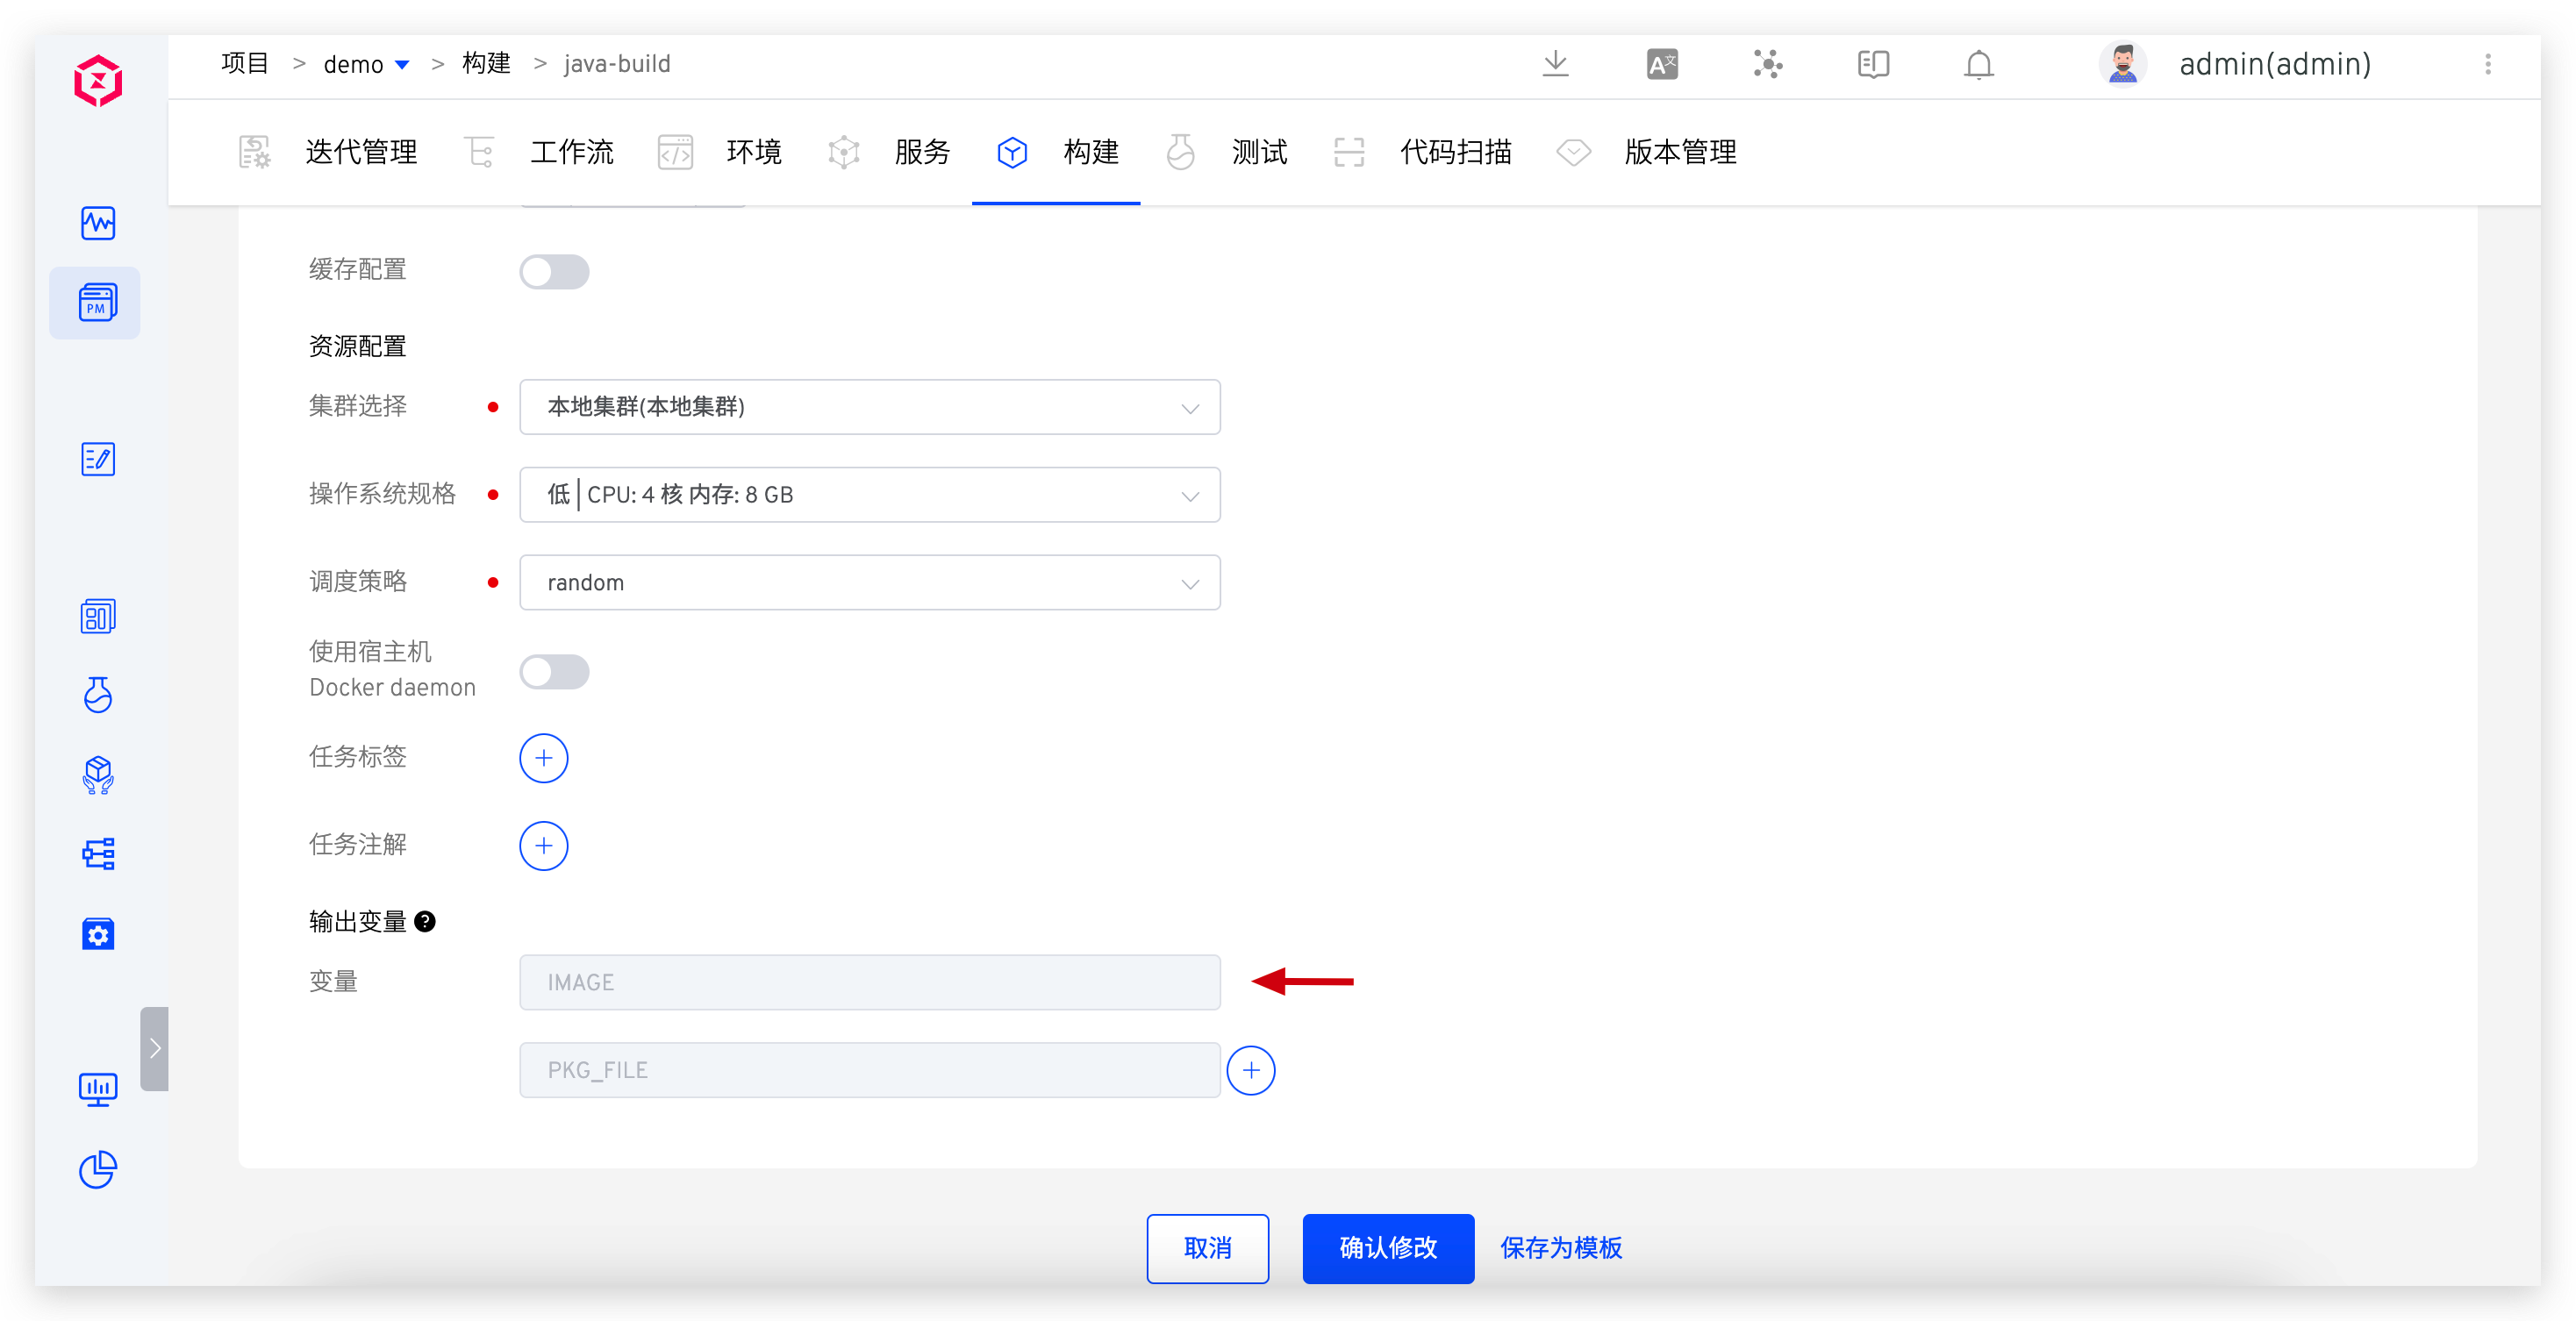Open the pie chart sidebar icon

(98, 1169)
